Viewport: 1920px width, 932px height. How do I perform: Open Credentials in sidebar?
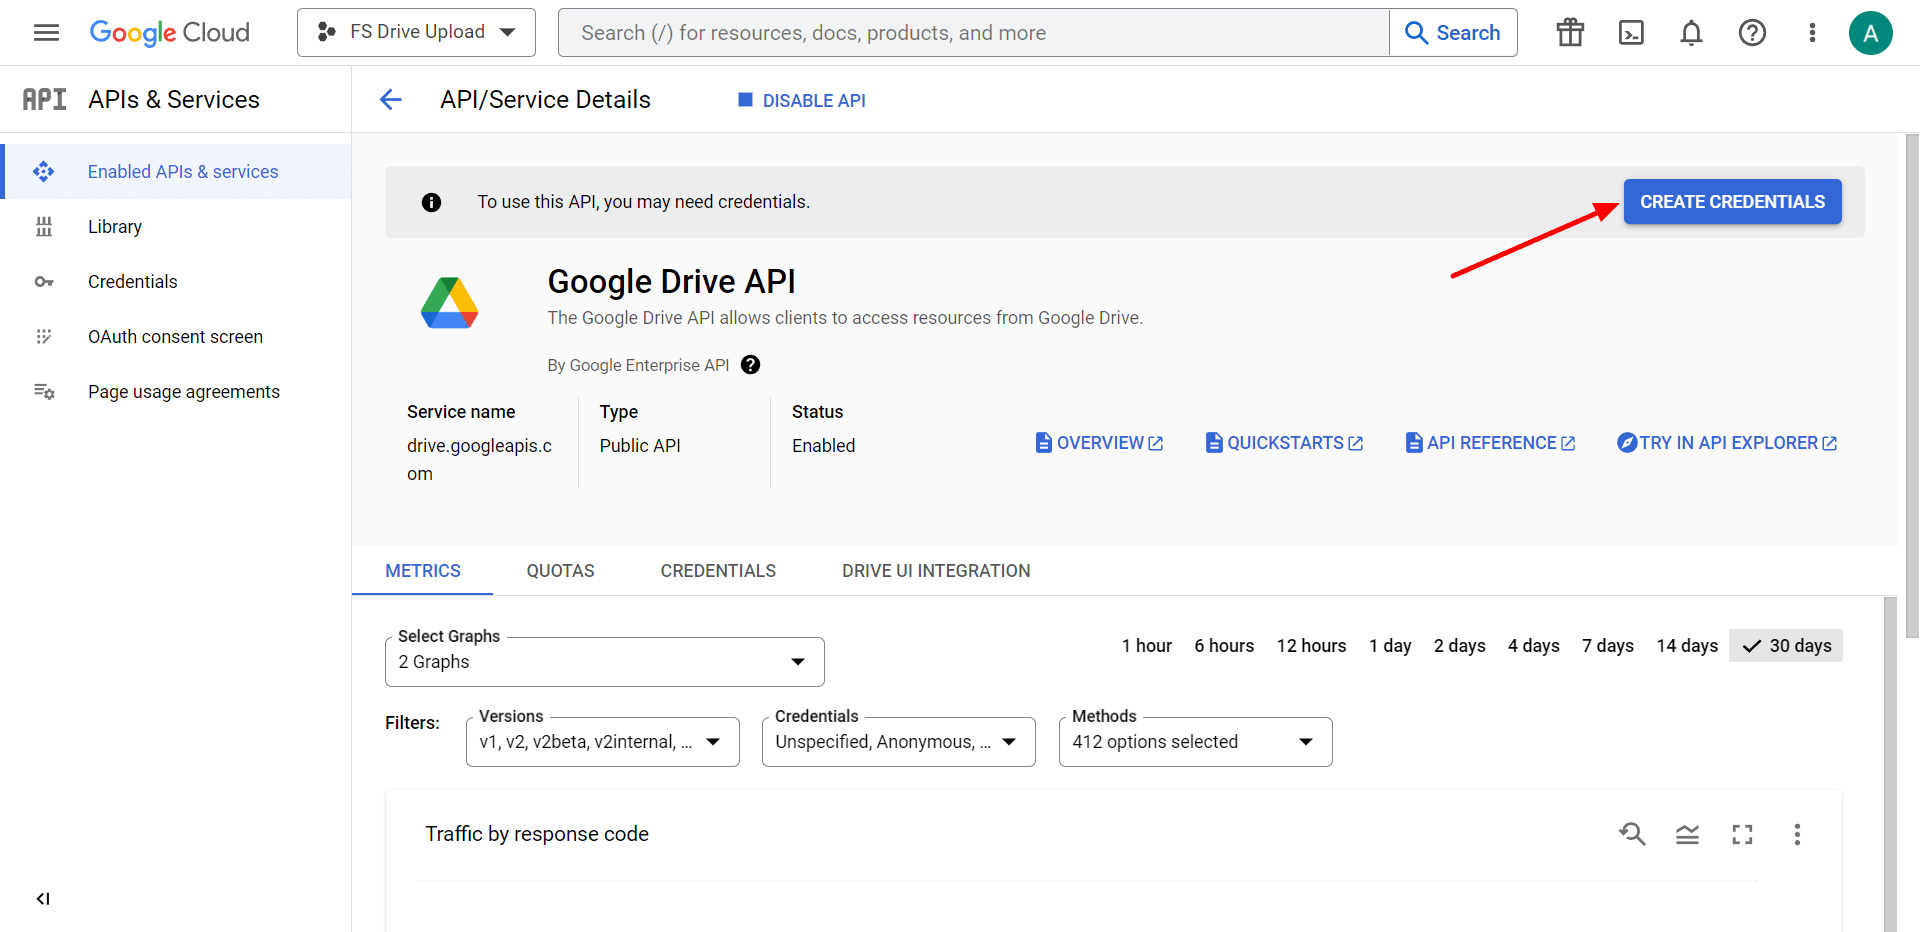[x=133, y=282]
